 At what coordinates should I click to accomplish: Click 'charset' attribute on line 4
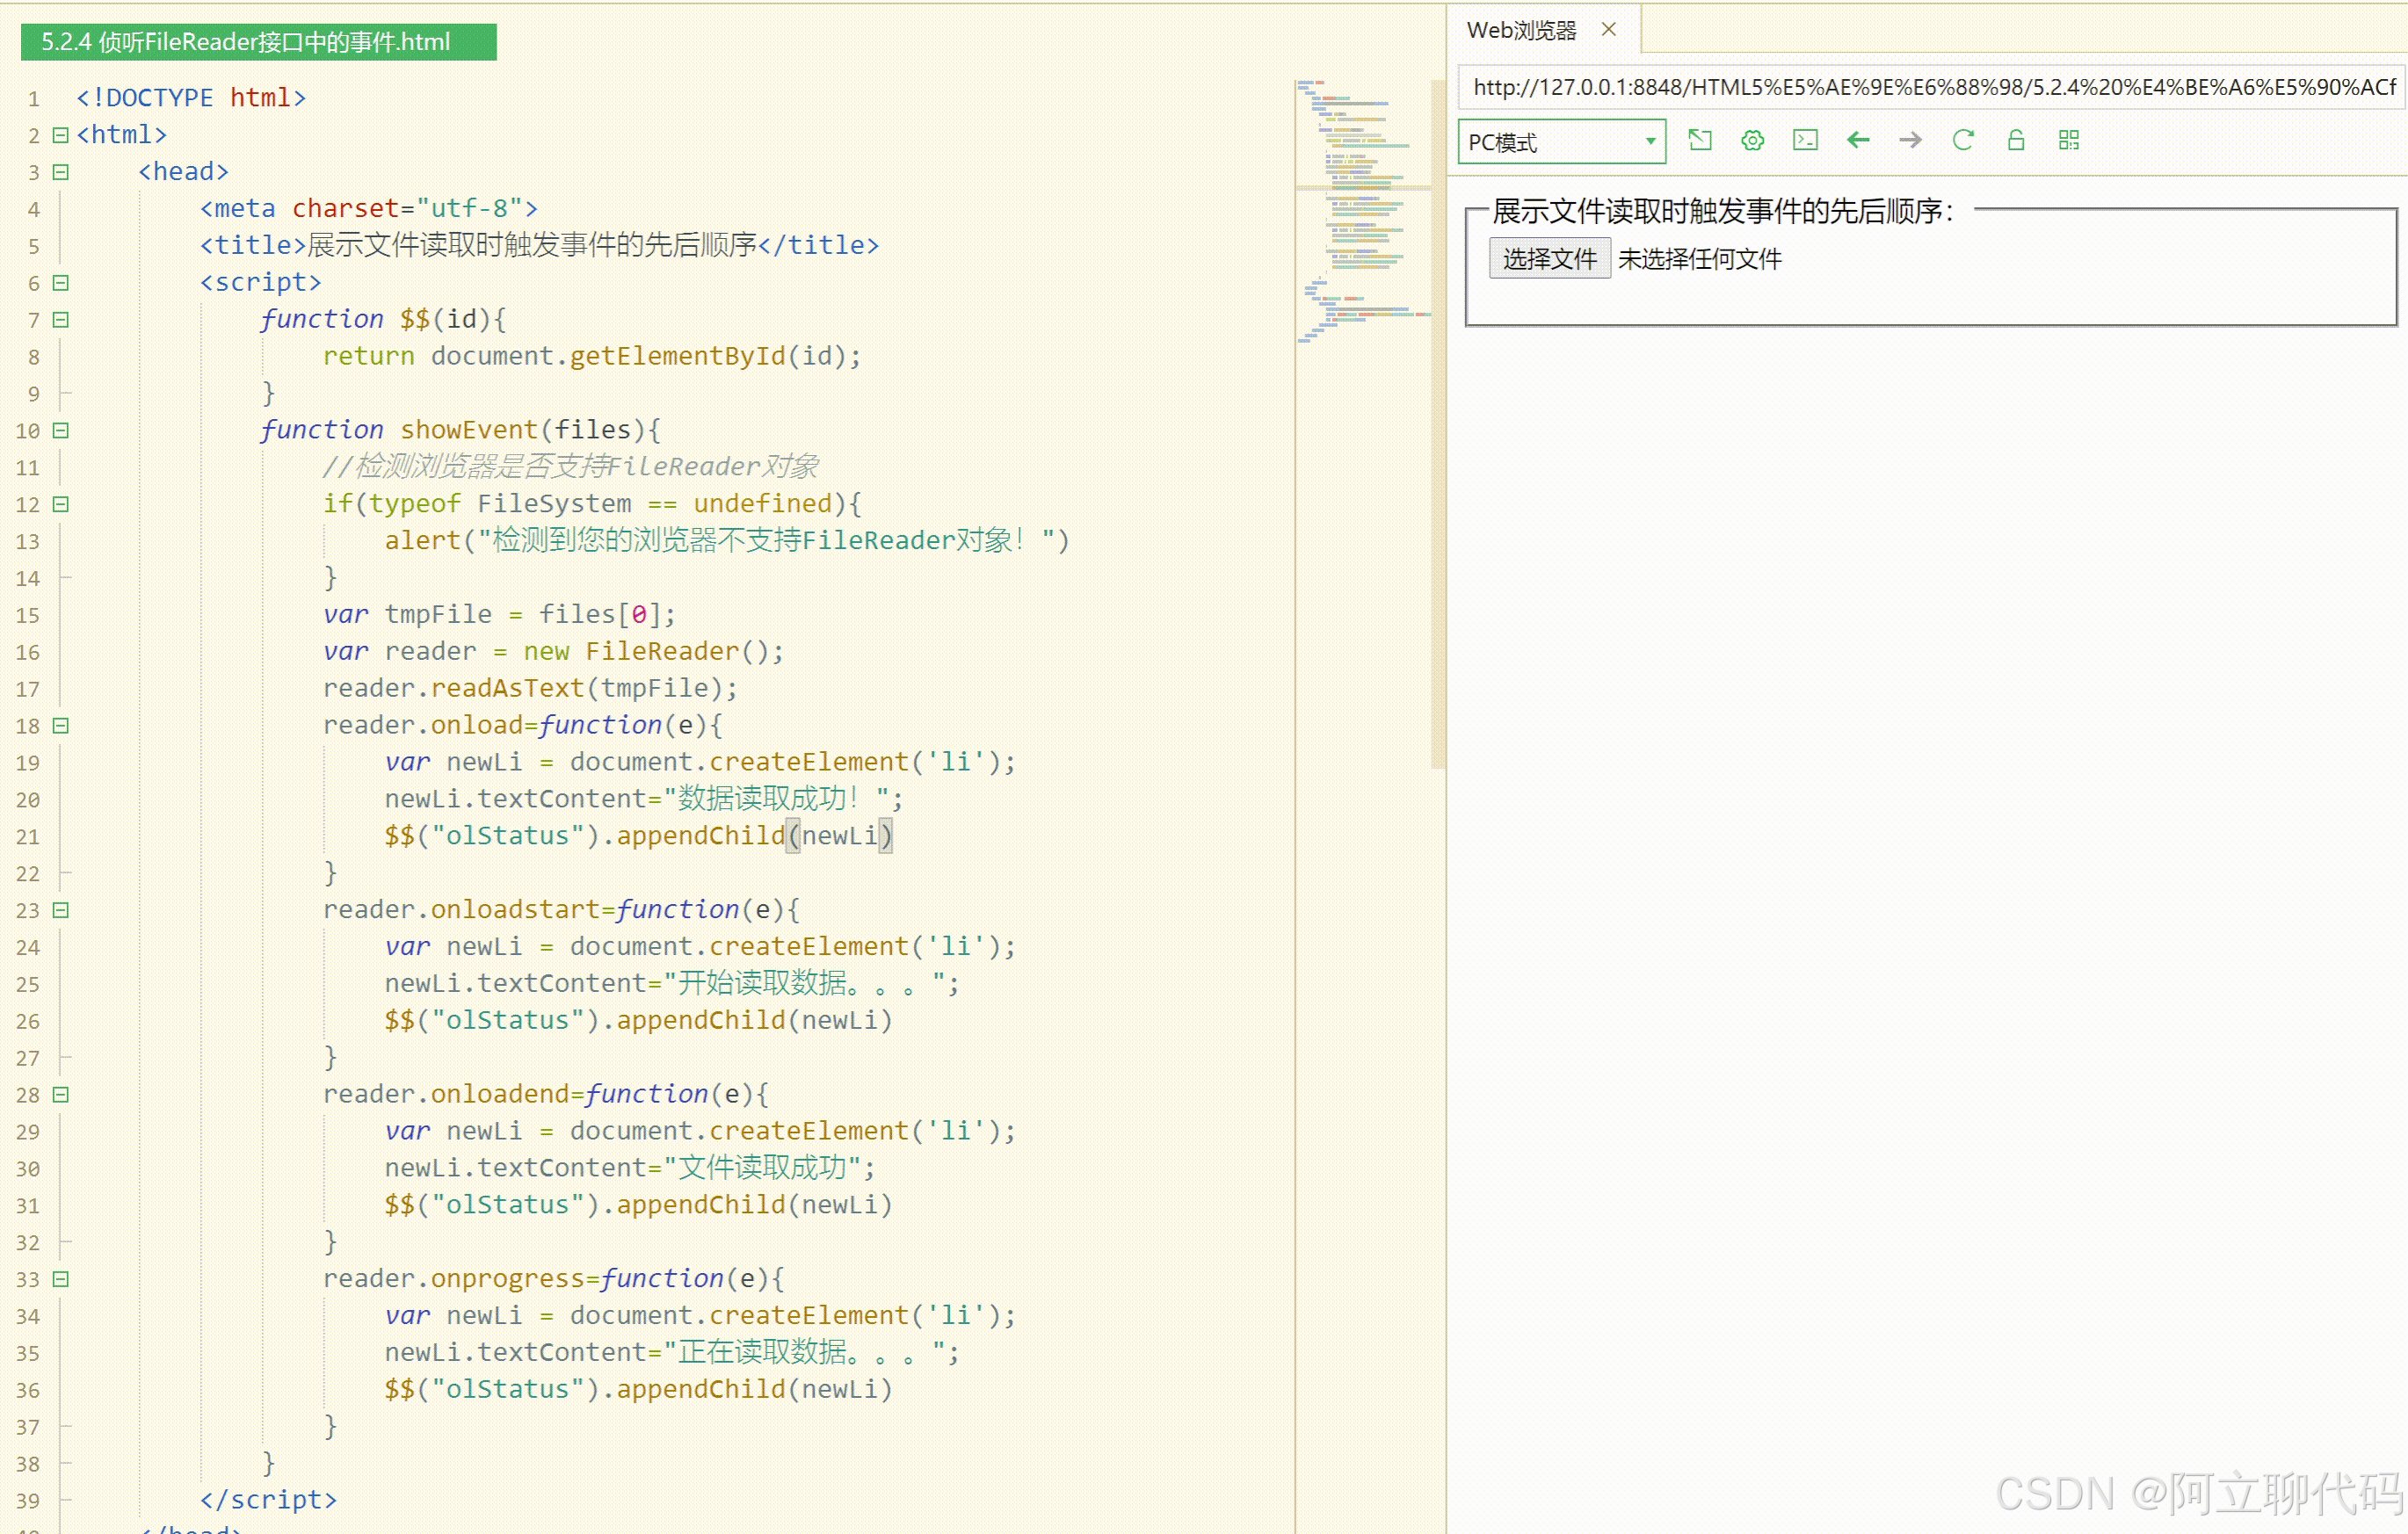tap(346, 208)
